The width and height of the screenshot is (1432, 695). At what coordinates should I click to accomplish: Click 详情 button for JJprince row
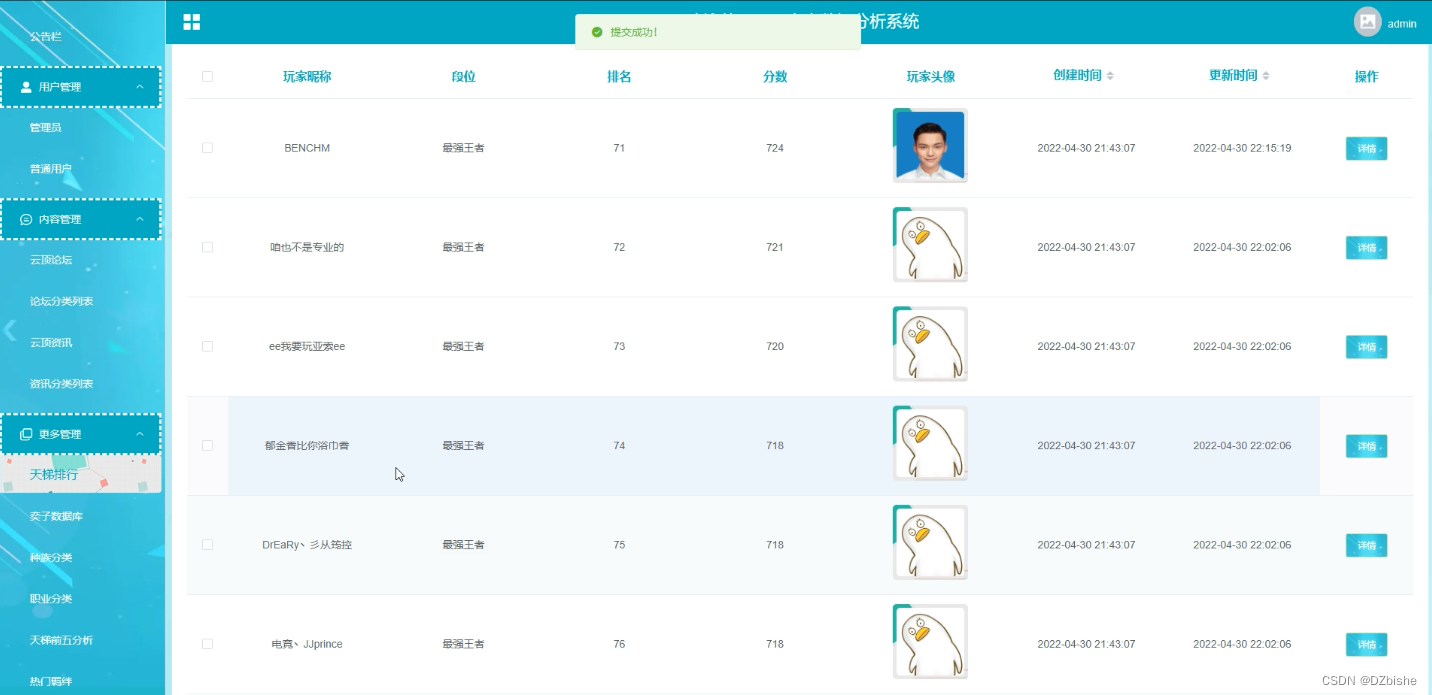pyautogui.click(x=1366, y=643)
